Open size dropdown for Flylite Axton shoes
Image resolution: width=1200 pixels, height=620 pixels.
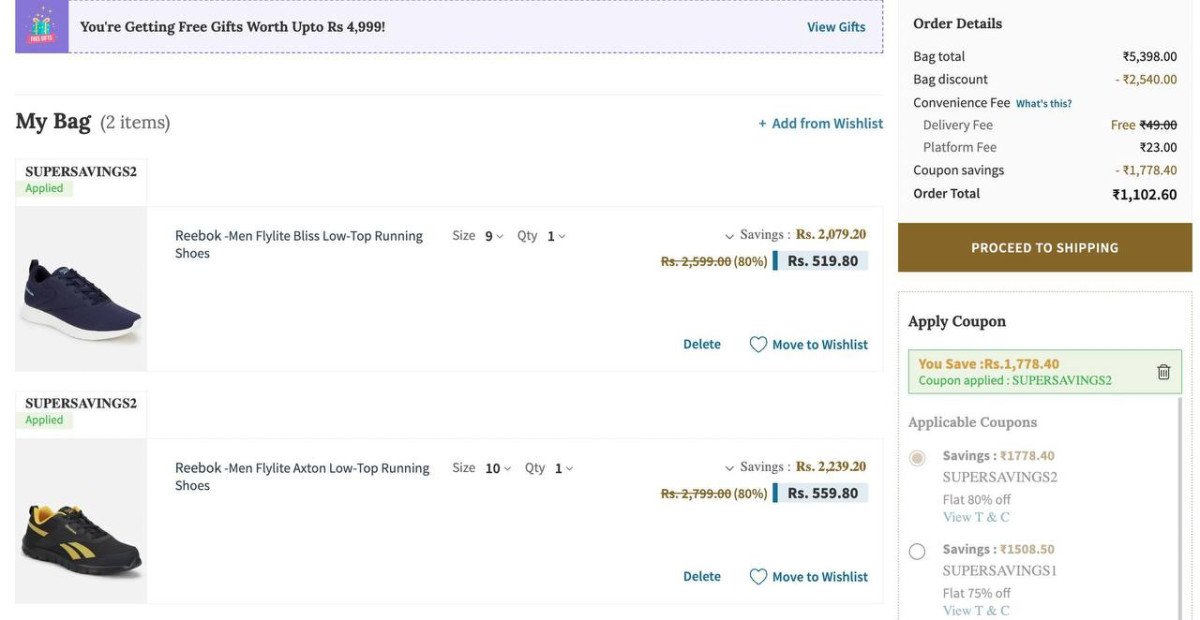tap(497, 468)
